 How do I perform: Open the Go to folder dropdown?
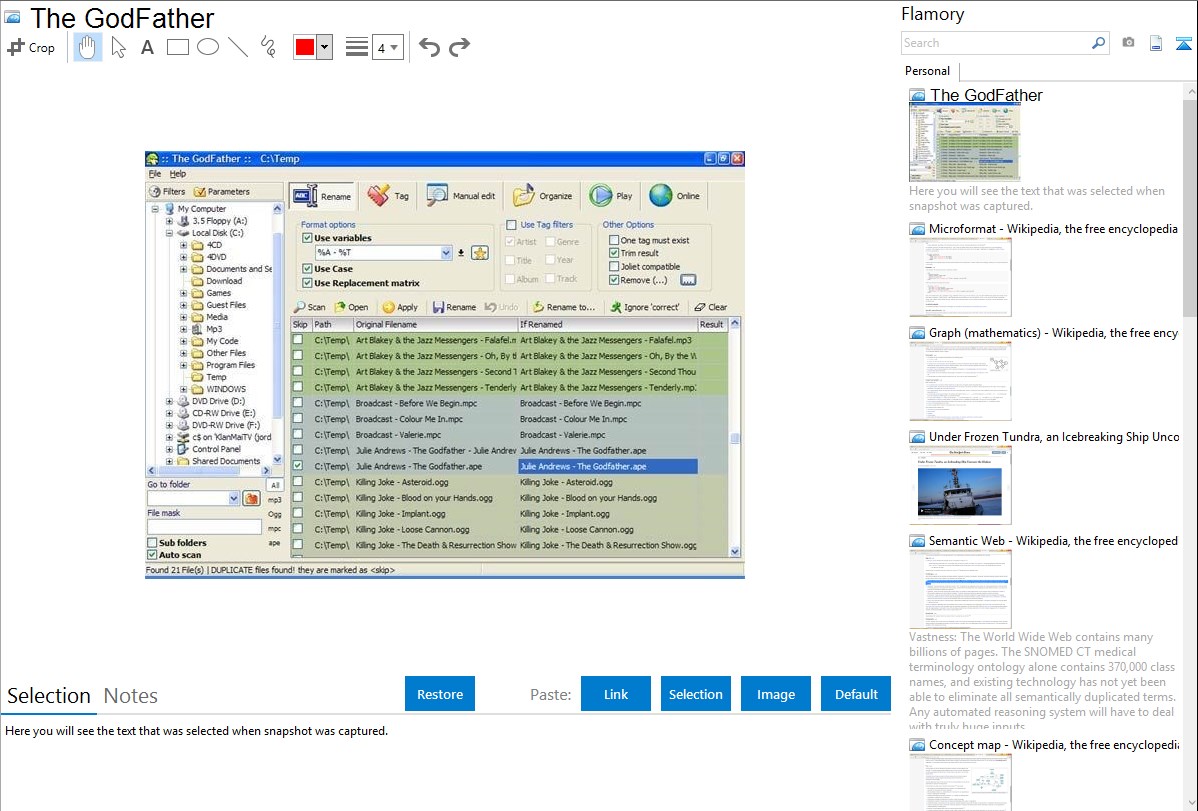point(233,498)
